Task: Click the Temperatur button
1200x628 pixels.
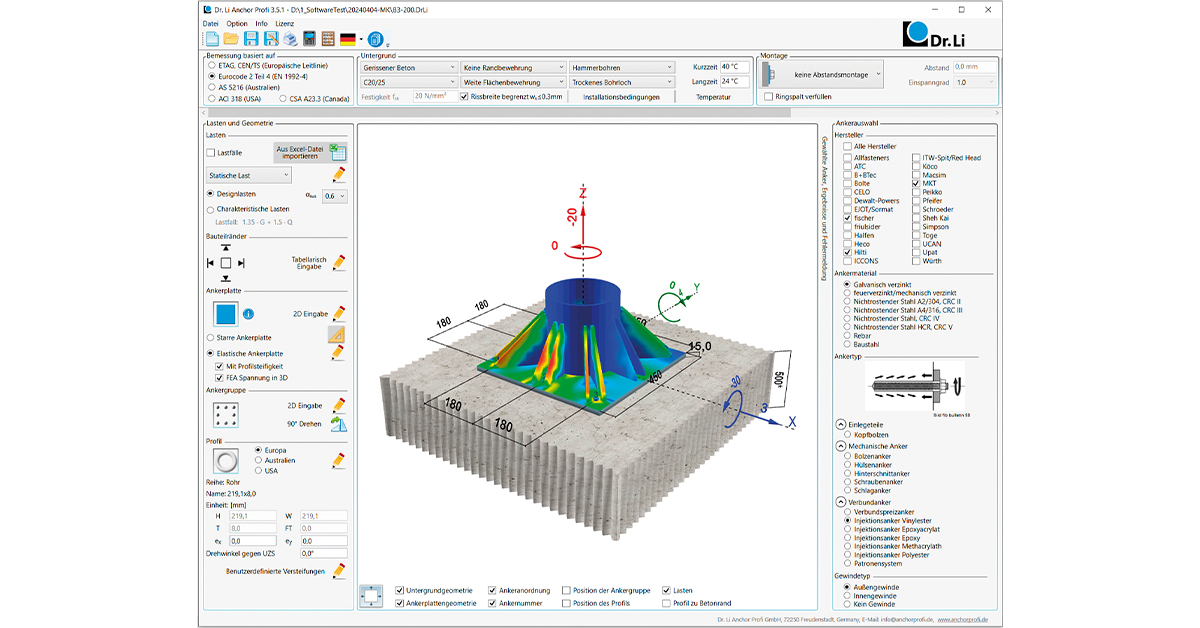Action: point(713,97)
